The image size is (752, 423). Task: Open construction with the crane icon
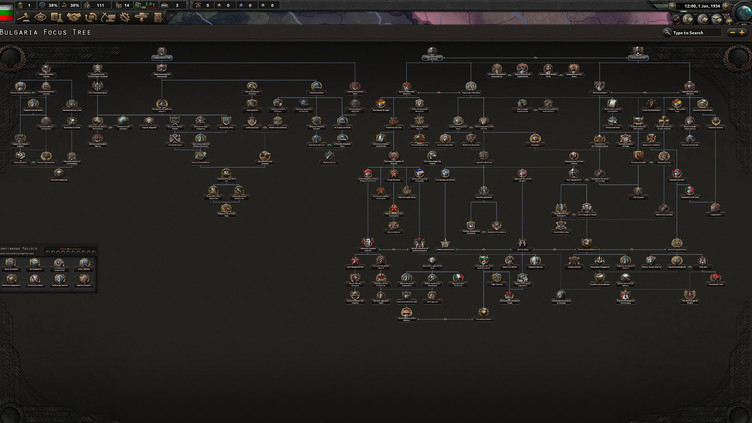tap(108, 18)
